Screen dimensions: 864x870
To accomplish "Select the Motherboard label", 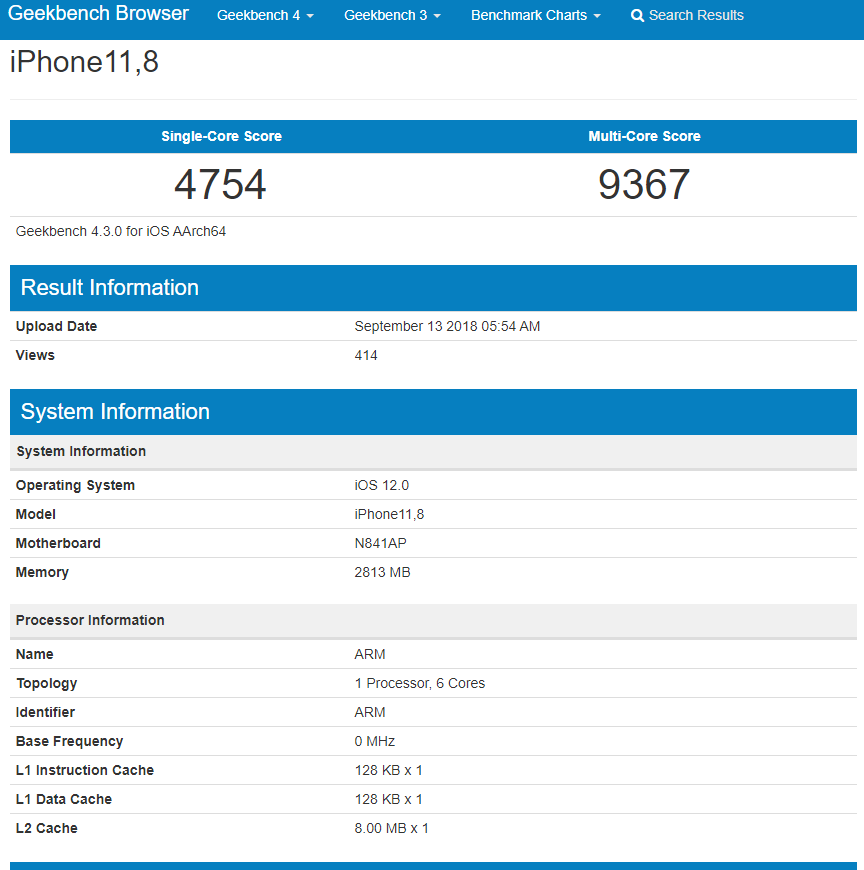I will pyautogui.click(x=58, y=543).
